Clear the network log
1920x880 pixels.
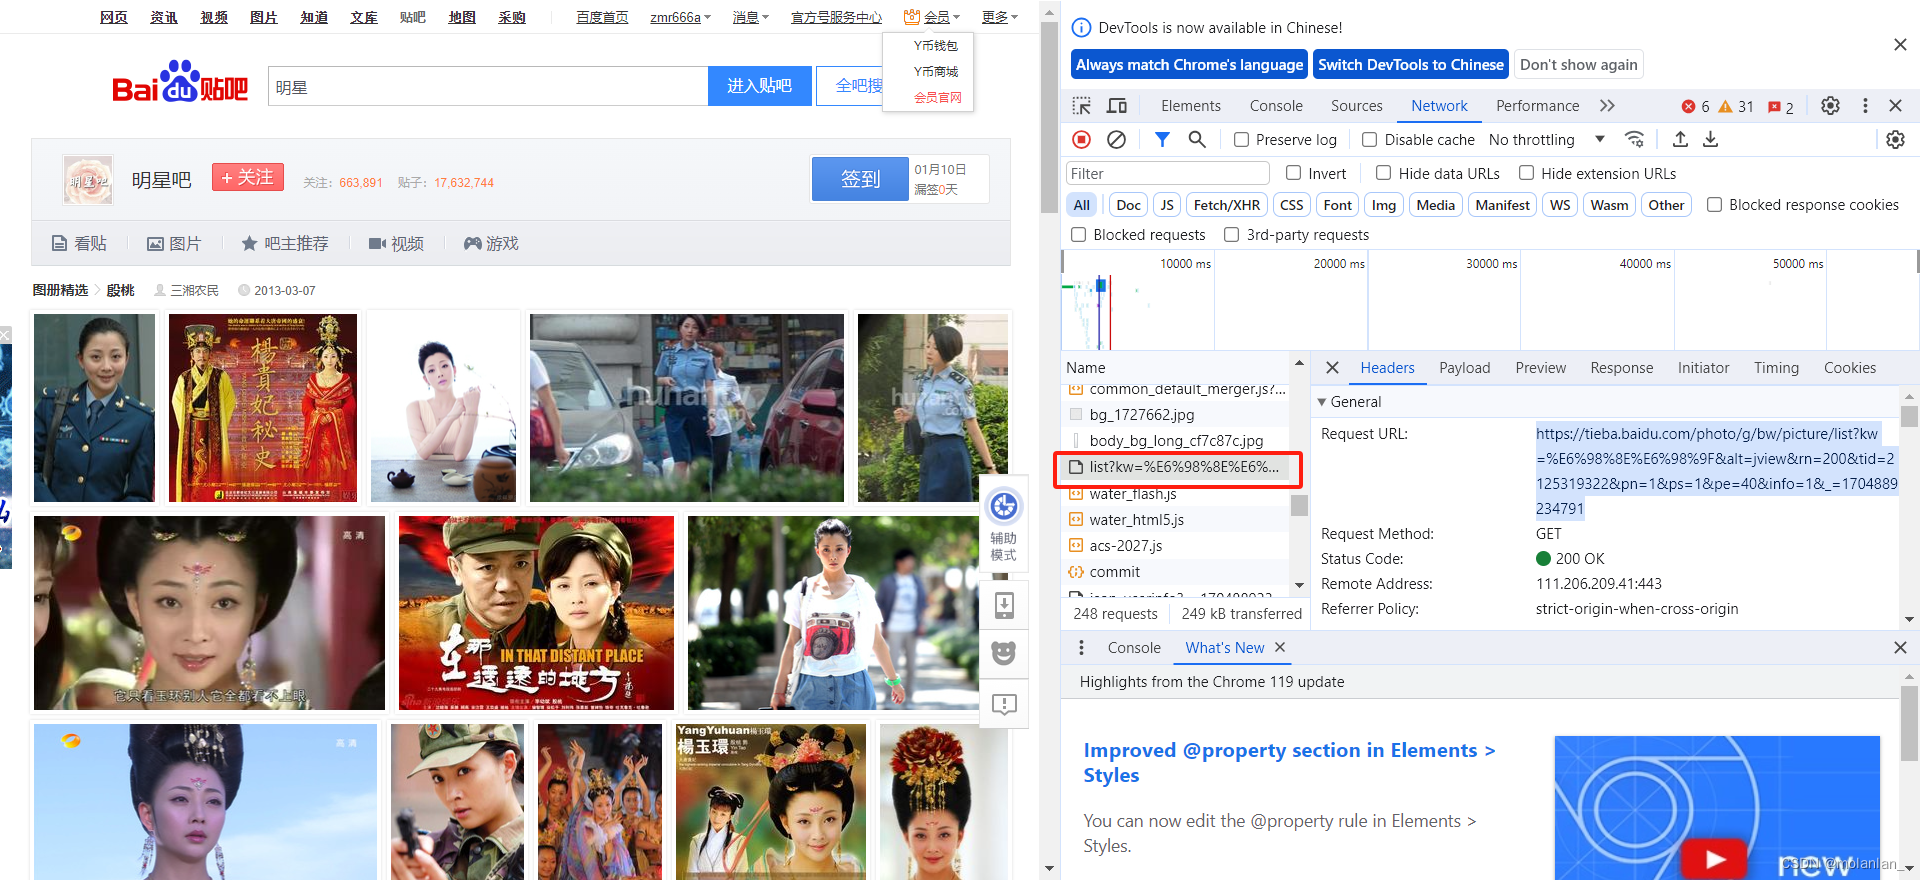tap(1117, 139)
